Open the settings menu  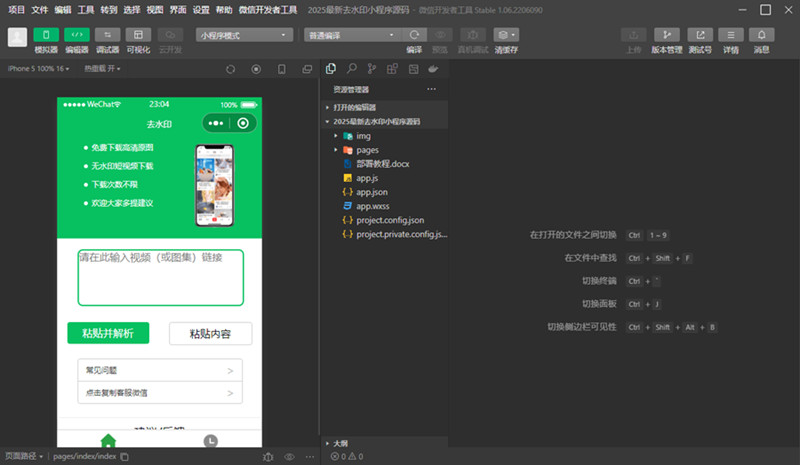201,10
